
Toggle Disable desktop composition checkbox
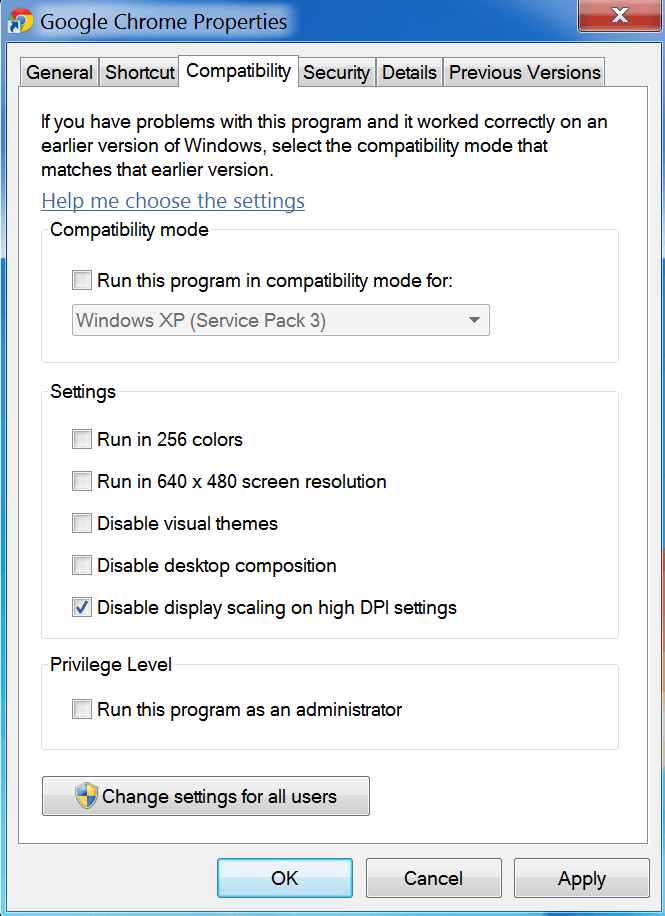pos(82,565)
